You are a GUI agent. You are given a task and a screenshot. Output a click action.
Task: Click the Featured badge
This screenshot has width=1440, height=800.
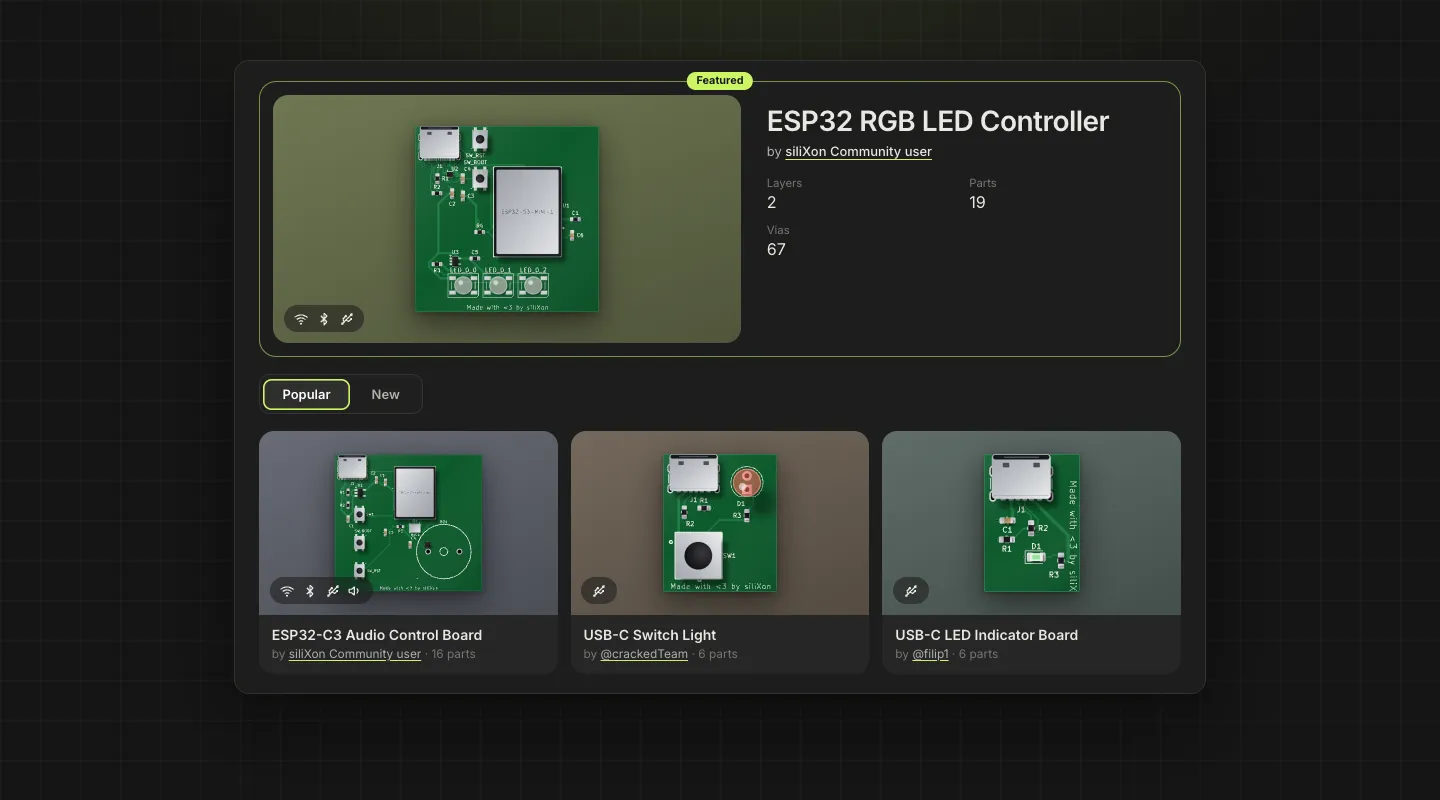tap(720, 81)
